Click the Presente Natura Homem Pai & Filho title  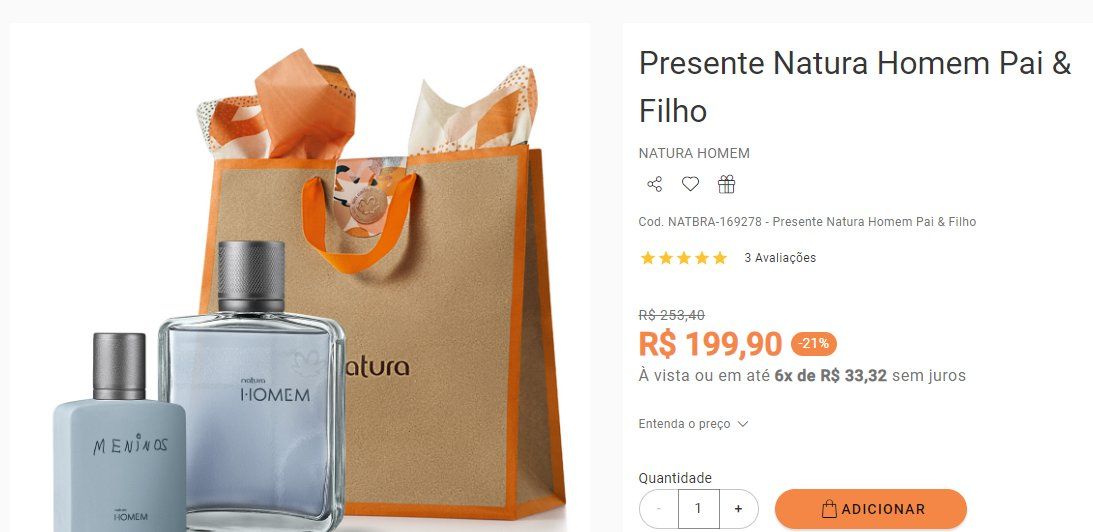coord(855,87)
